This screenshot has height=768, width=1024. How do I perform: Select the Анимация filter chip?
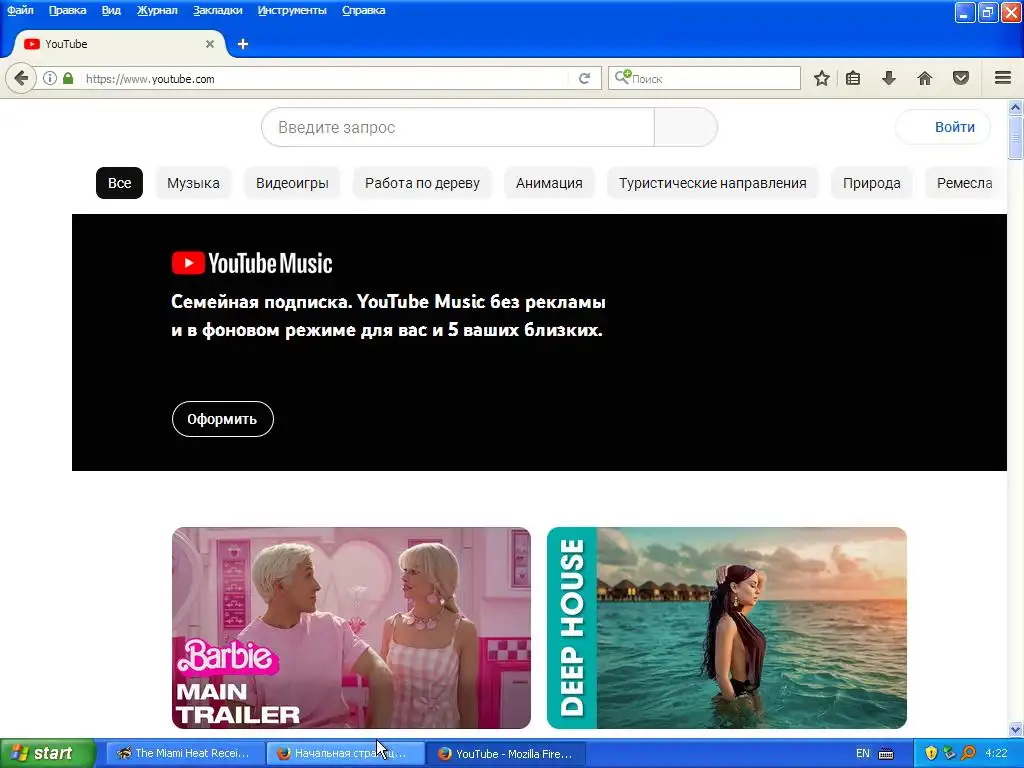pos(549,183)
